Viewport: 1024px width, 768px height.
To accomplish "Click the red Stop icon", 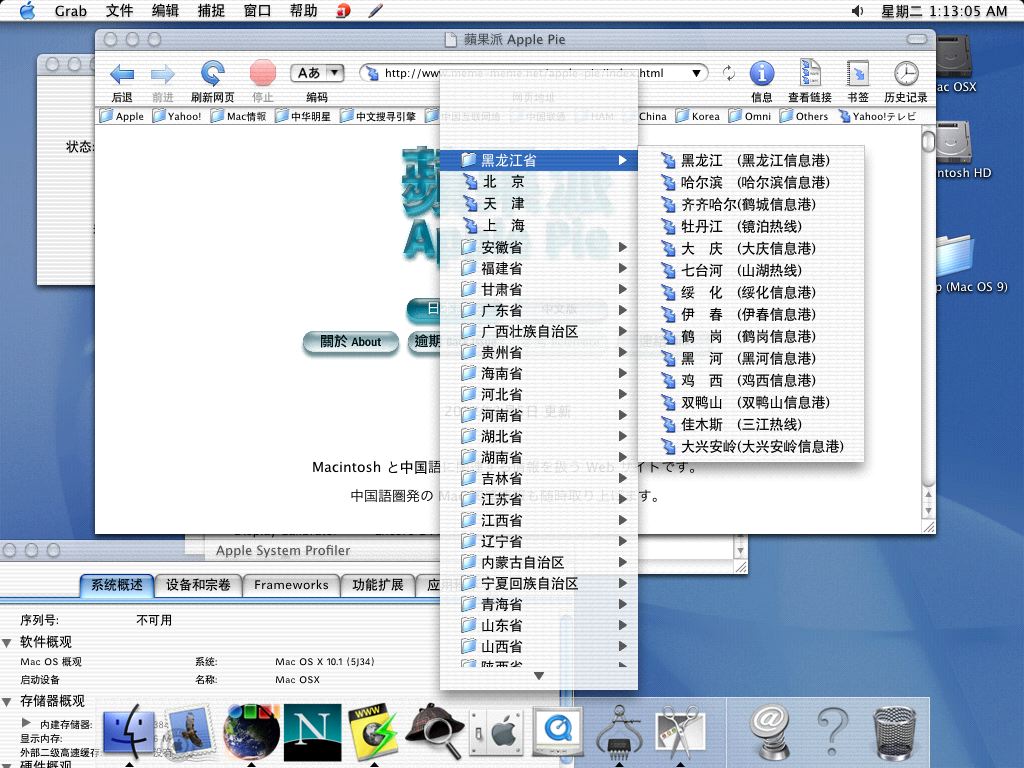I will pos(262,74).
